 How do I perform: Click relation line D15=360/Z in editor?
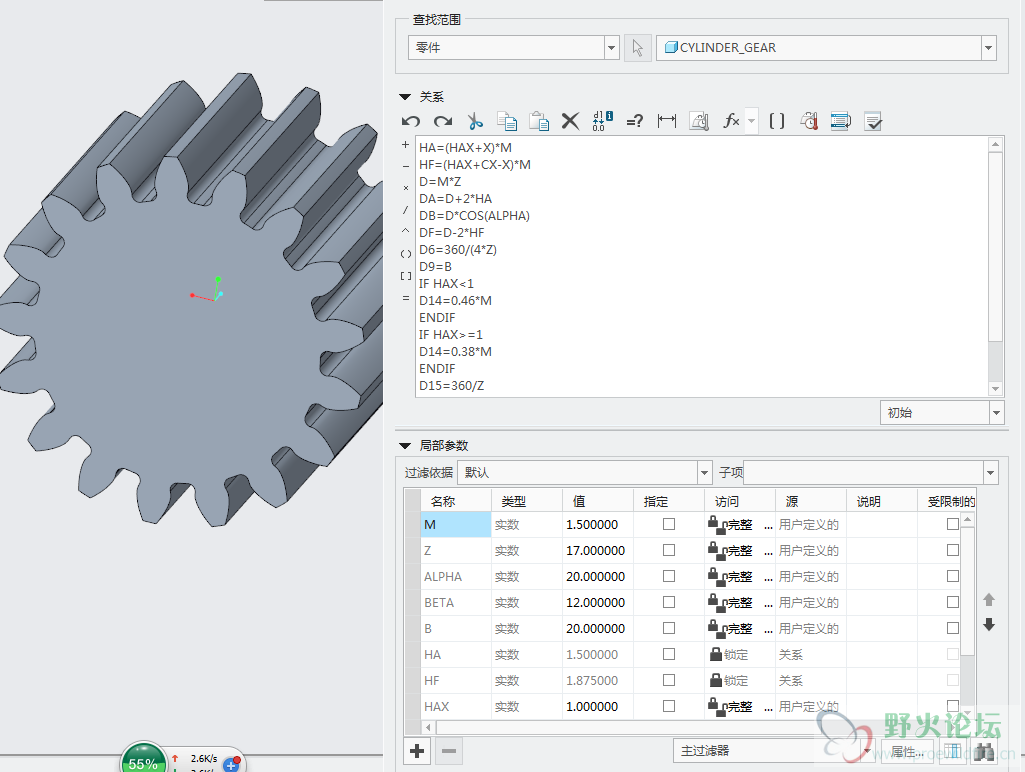[x=452, y=386]
